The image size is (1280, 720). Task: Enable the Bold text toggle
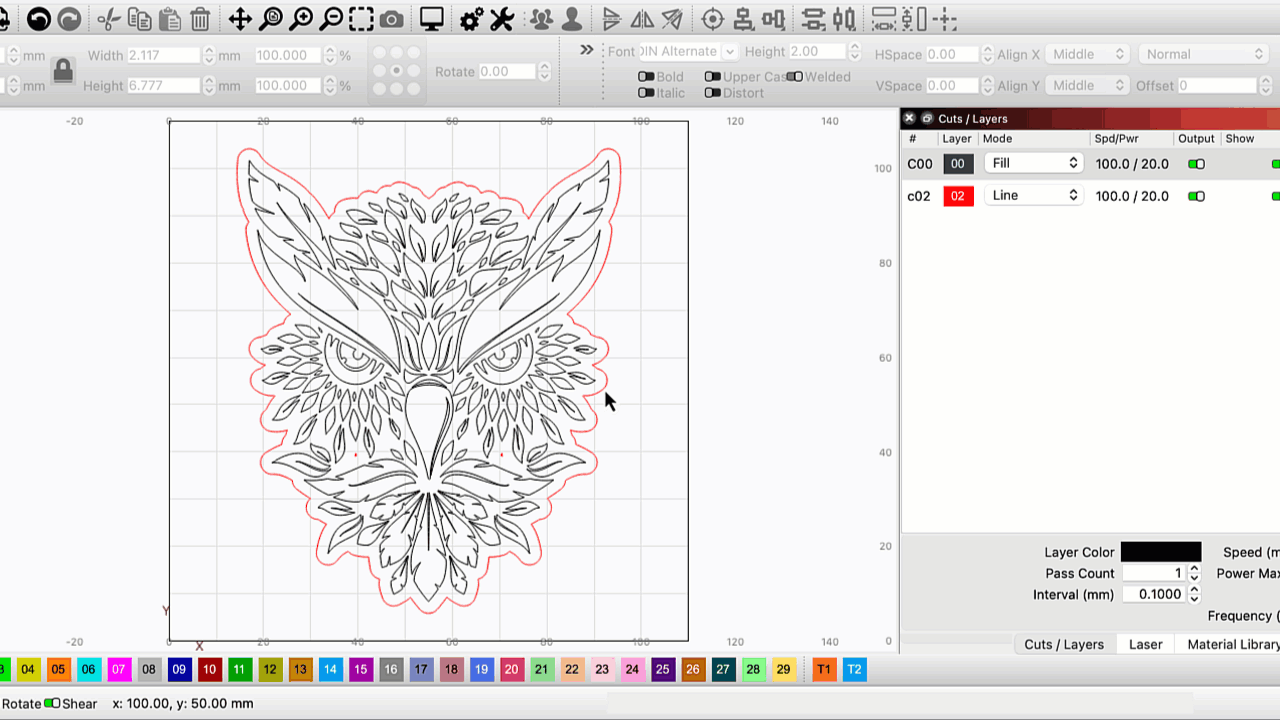point(646,76)
